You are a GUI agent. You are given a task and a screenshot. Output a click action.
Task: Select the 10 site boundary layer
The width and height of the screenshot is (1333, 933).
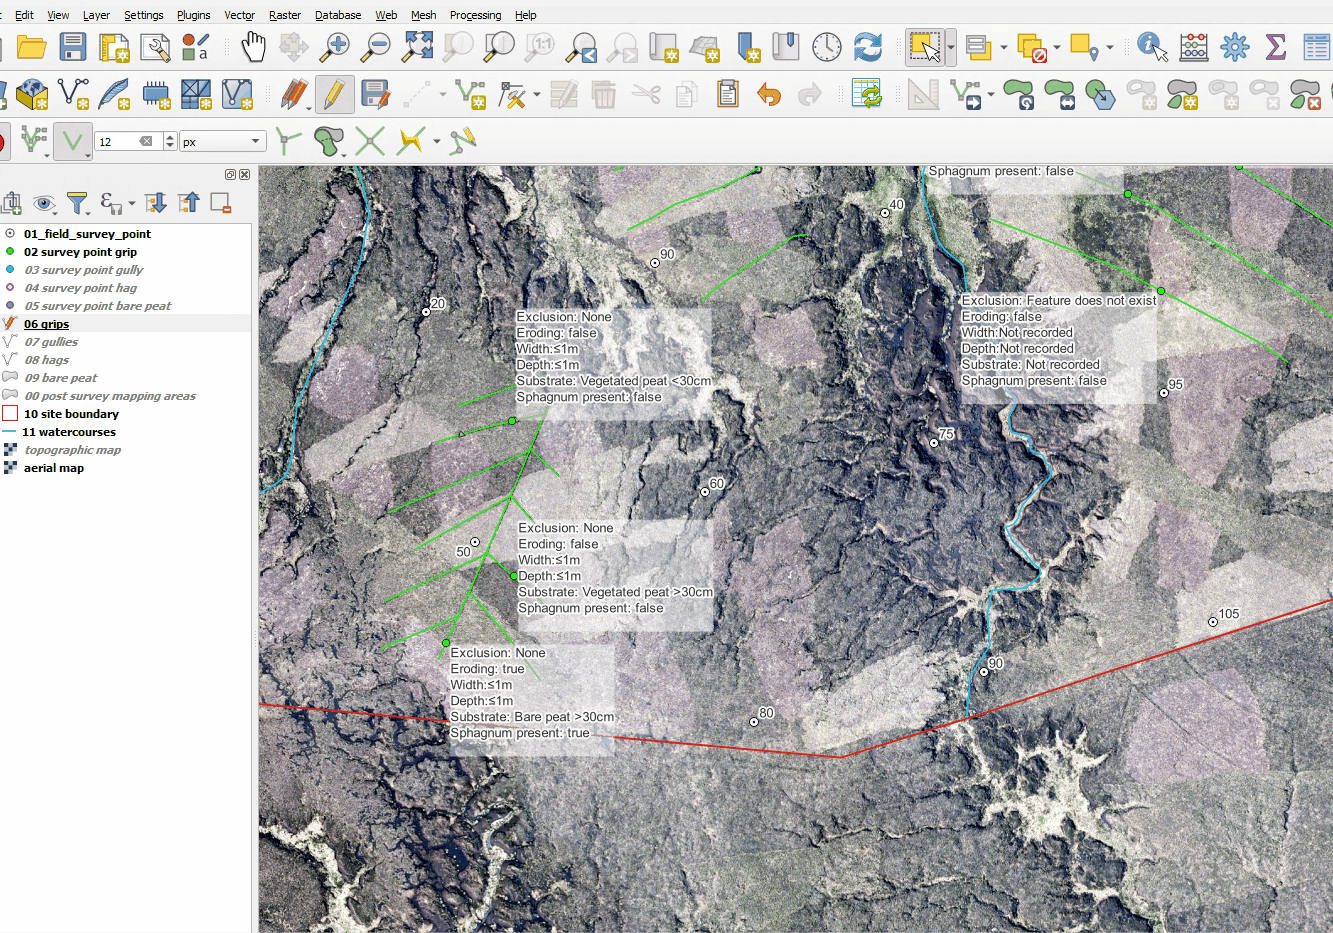coord(71,414)
